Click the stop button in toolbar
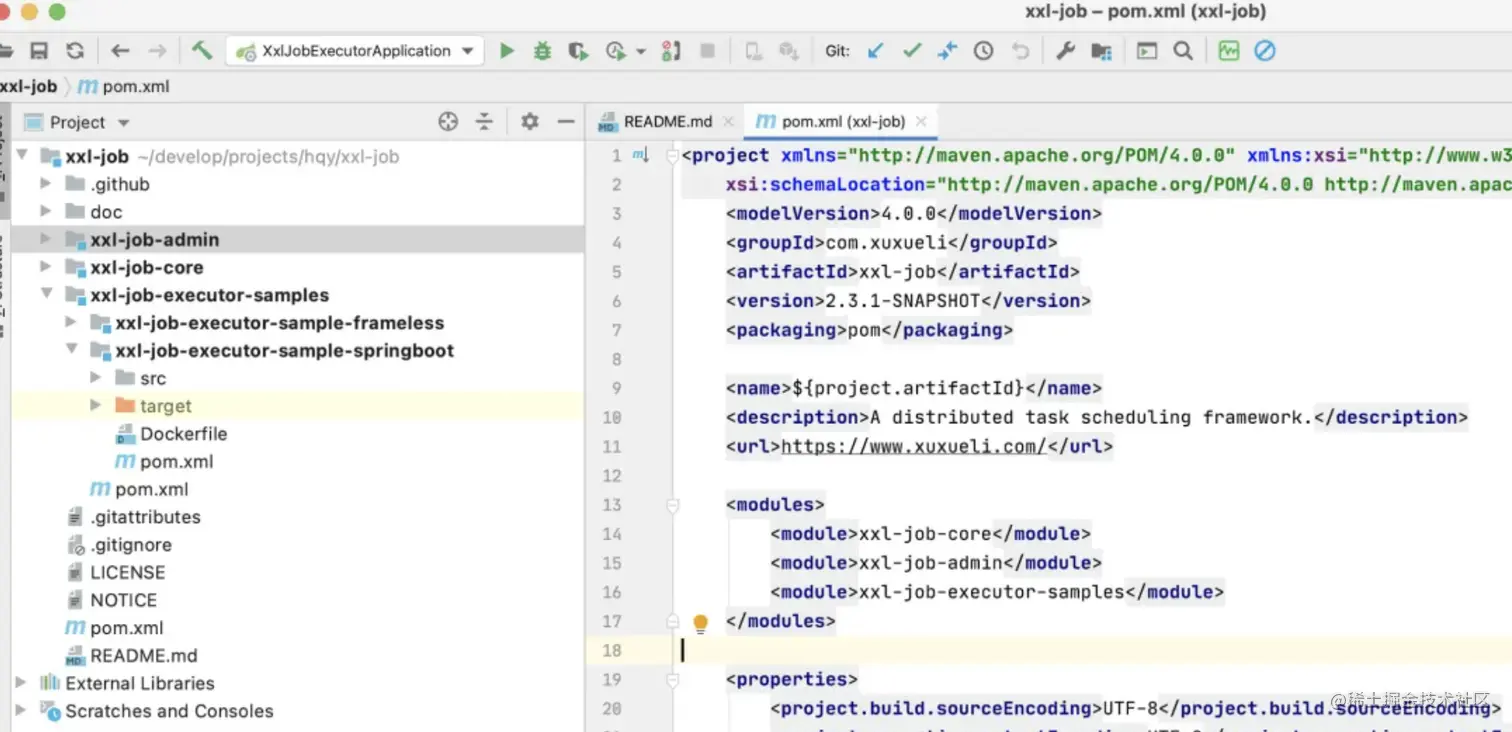The height and width of the screenshot is (732, 1512). click(708, 51)
